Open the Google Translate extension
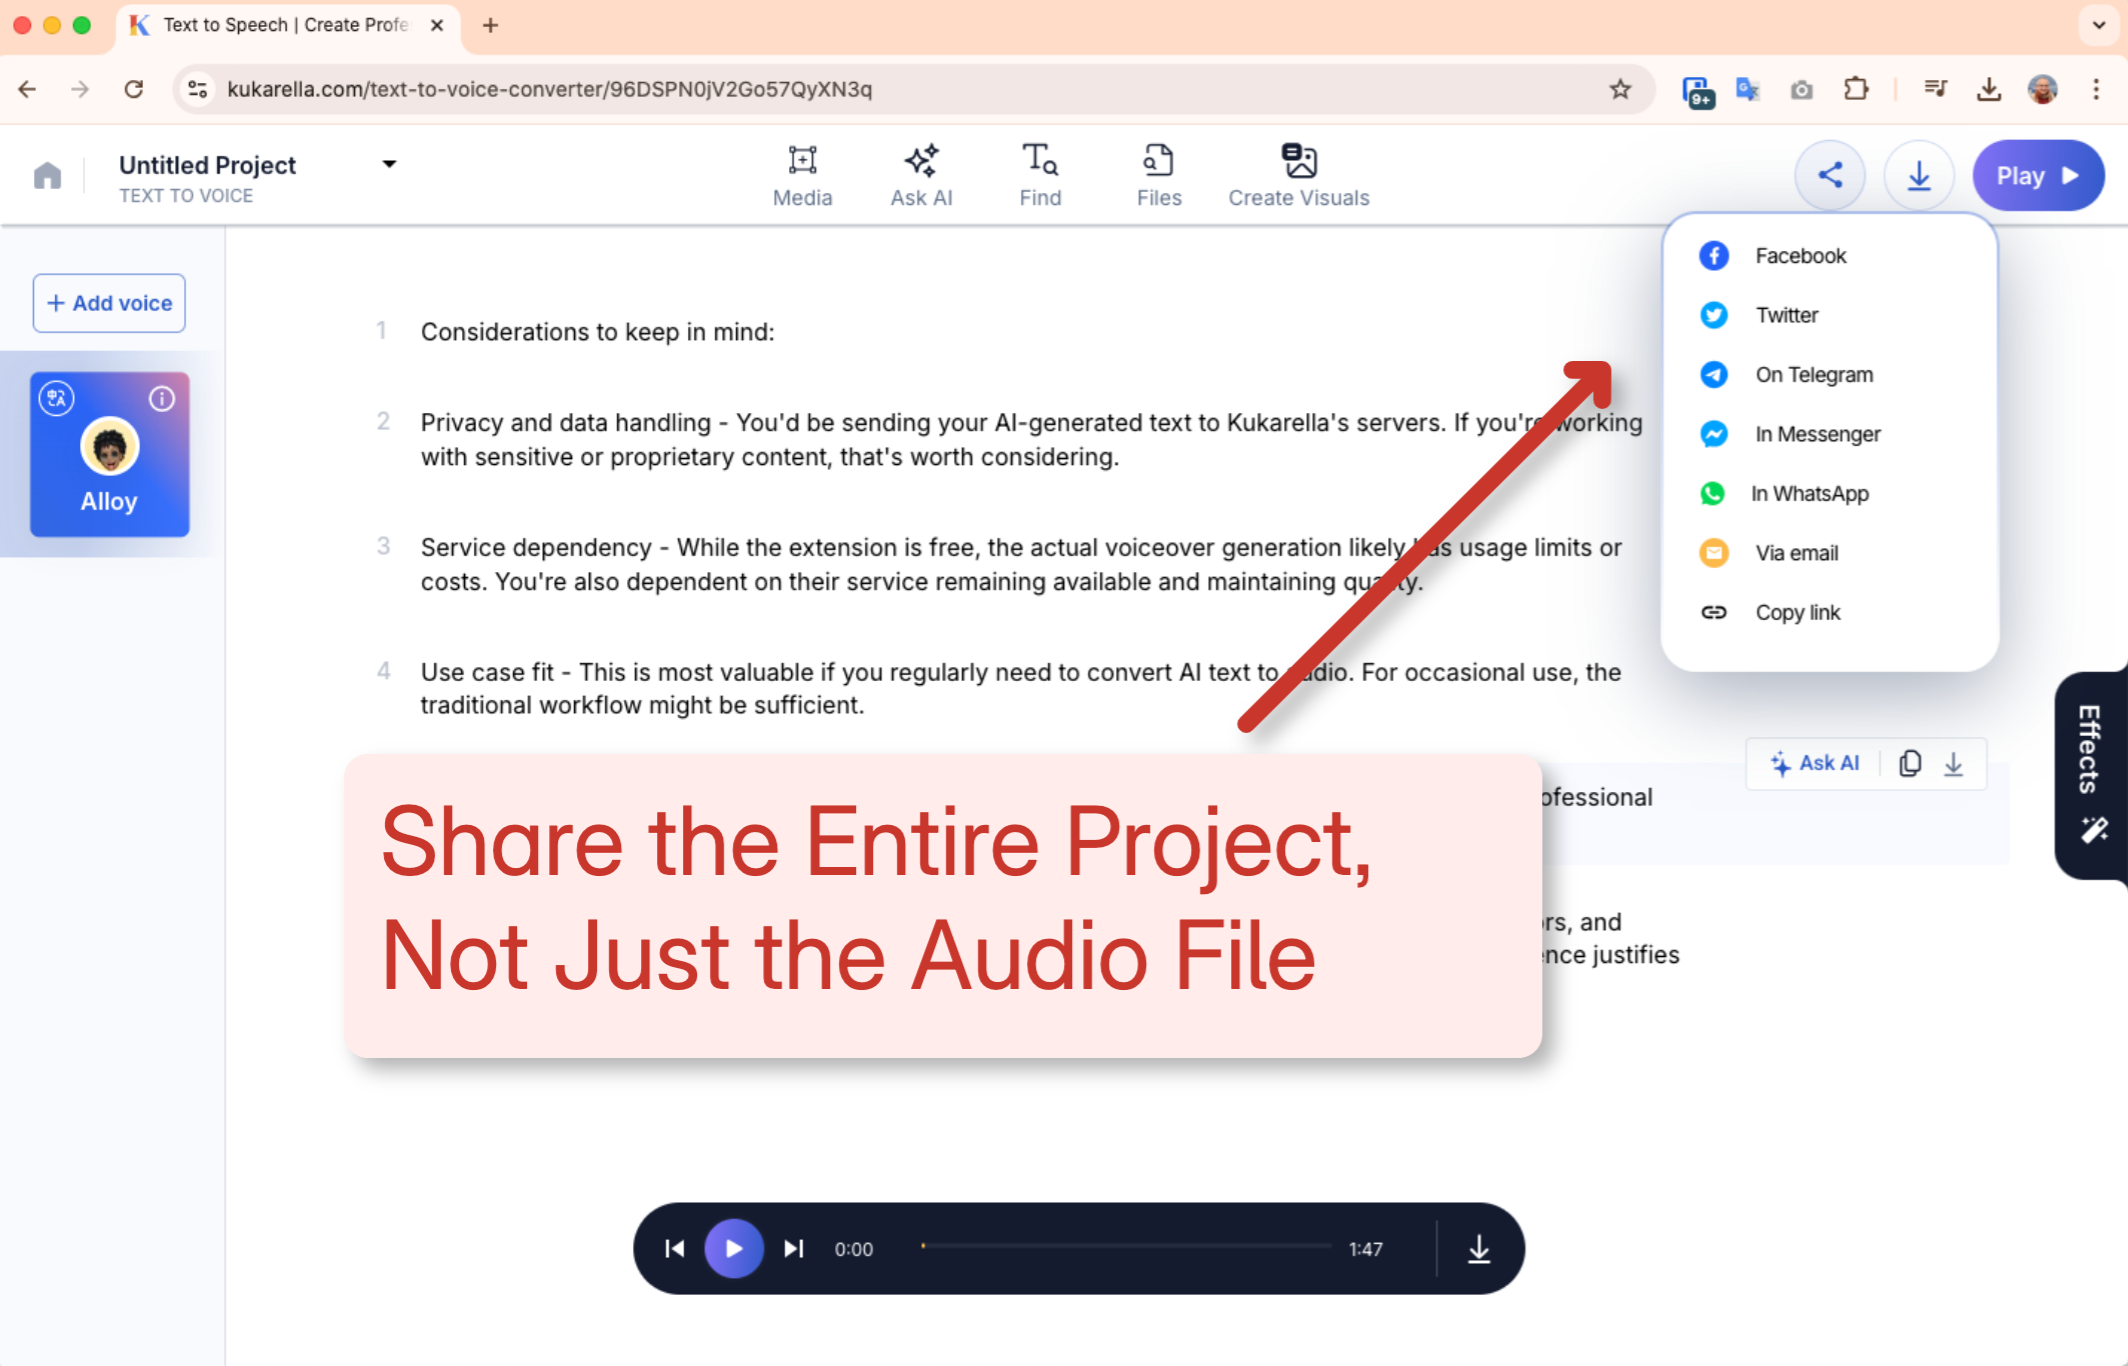 coord(1748,89)
